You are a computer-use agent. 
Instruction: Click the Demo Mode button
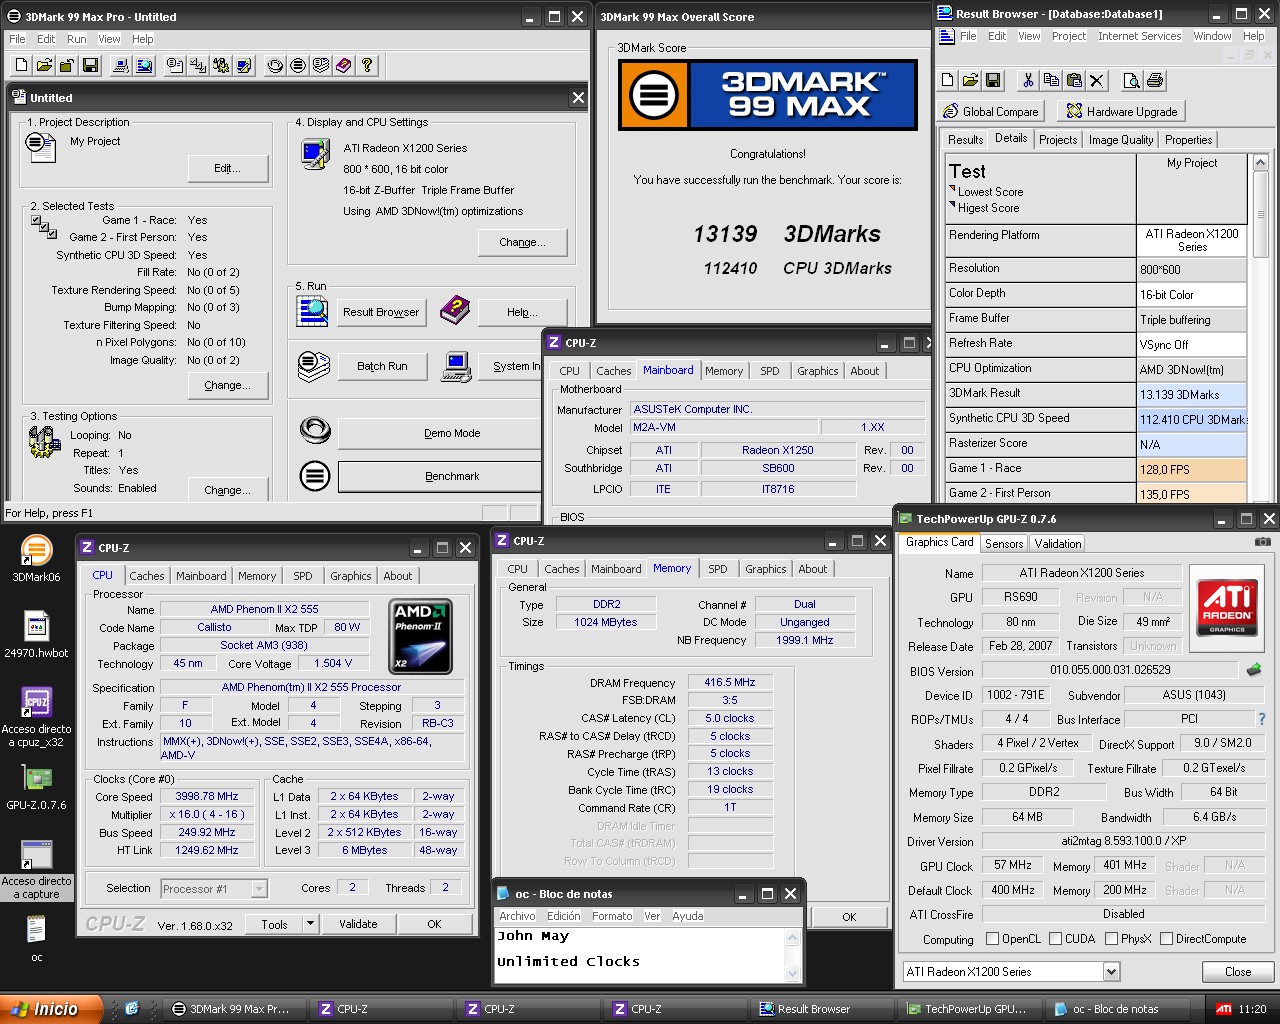click(440, 433)
